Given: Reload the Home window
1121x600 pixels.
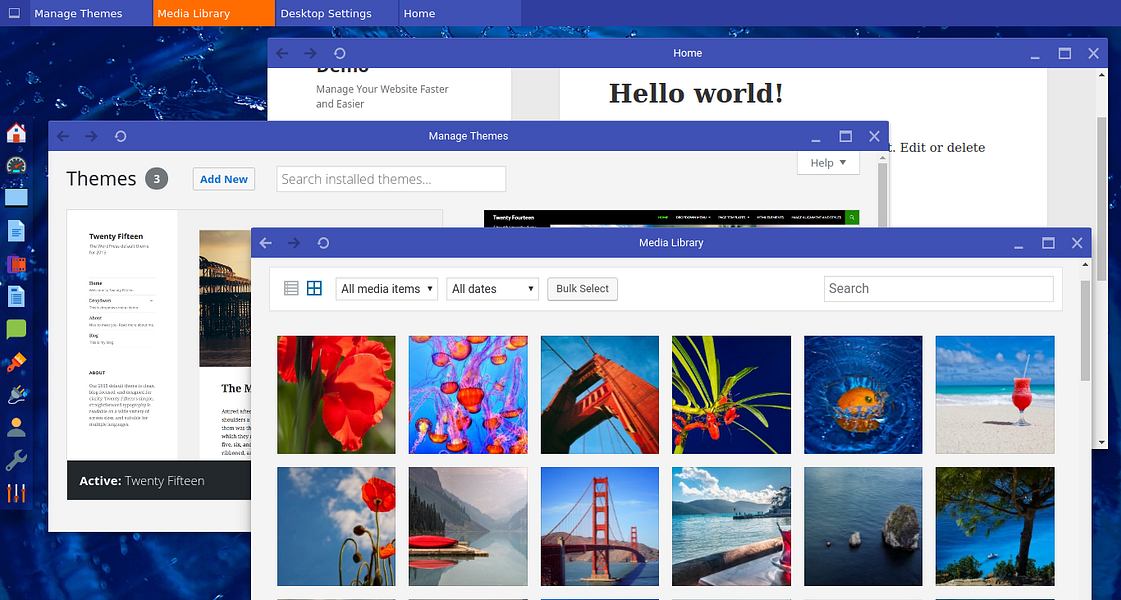Looking at the screenshot, I should click(x=340, y=54).
